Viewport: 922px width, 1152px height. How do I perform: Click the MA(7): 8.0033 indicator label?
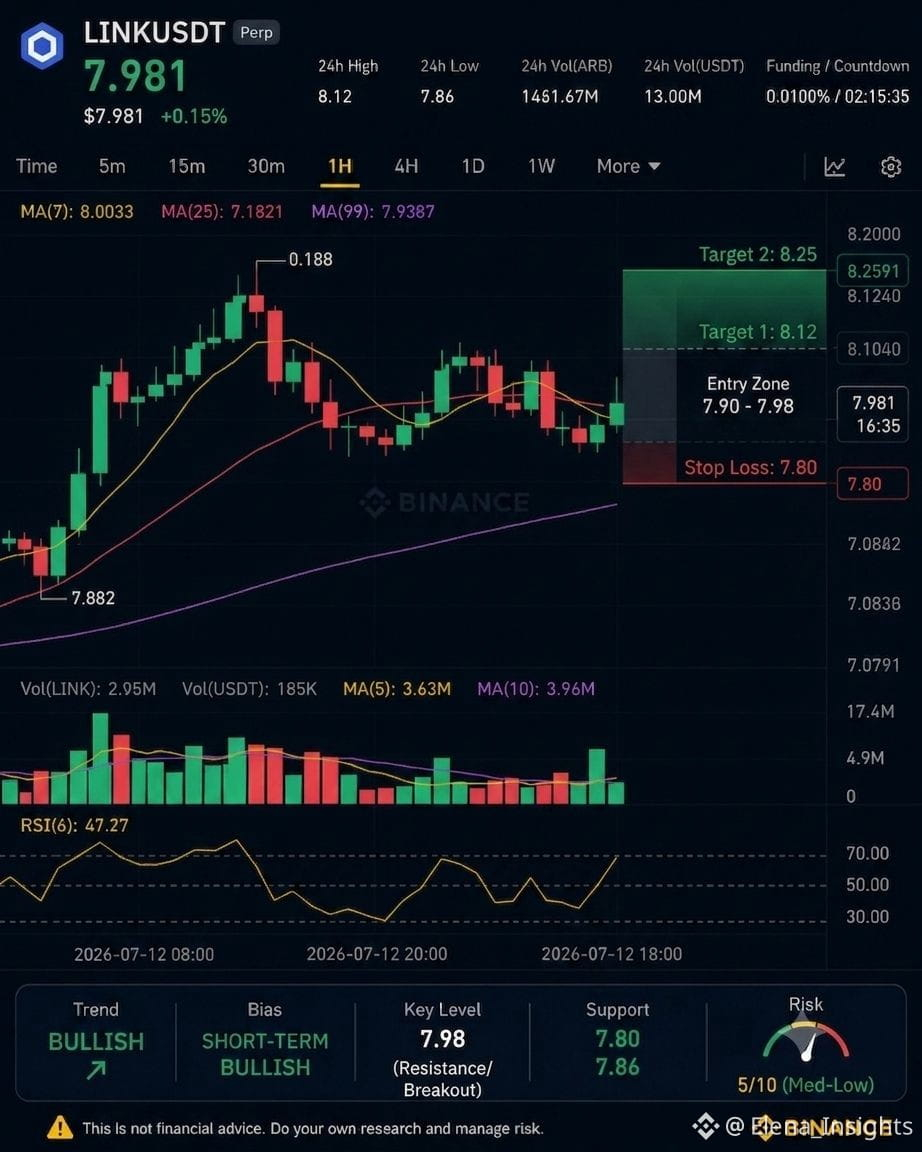coord(77,212)
